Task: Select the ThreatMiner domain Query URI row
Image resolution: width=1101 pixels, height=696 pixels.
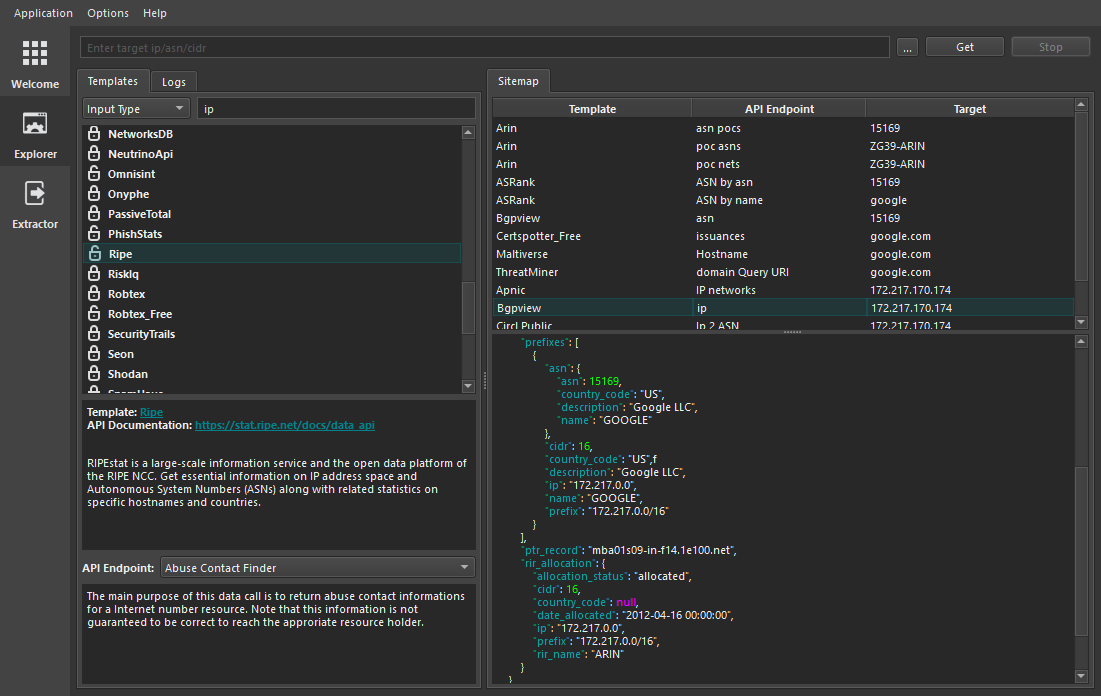Action: 783,272
